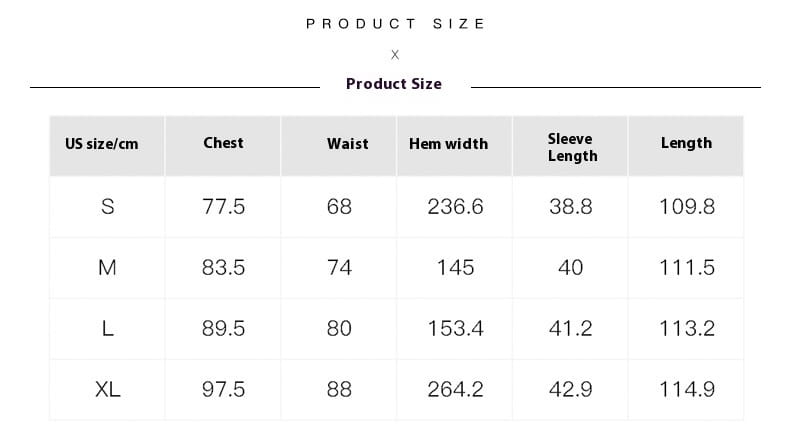Viewport: 790px width, 433px height.
Task: Click the 'Waist' column header
Action: tap(347, 144)
